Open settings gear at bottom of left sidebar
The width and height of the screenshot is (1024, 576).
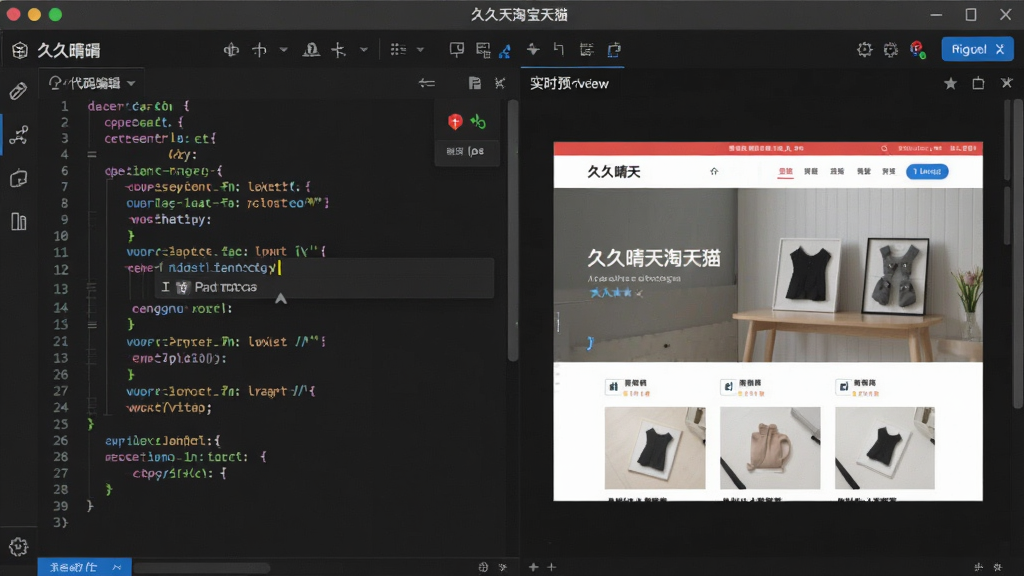18,547
